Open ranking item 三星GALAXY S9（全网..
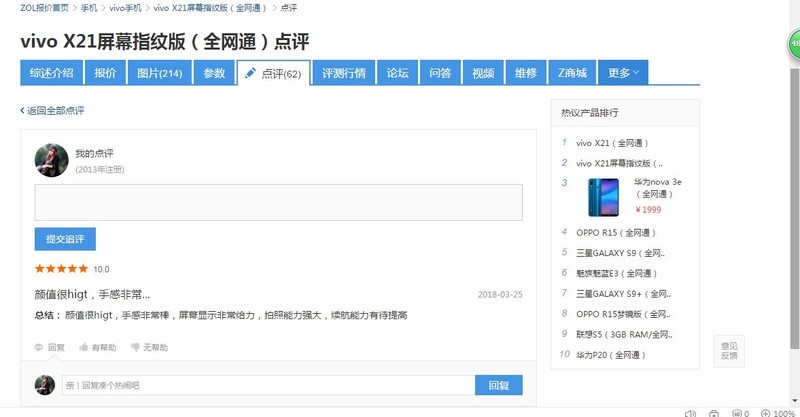 [620, 253]
